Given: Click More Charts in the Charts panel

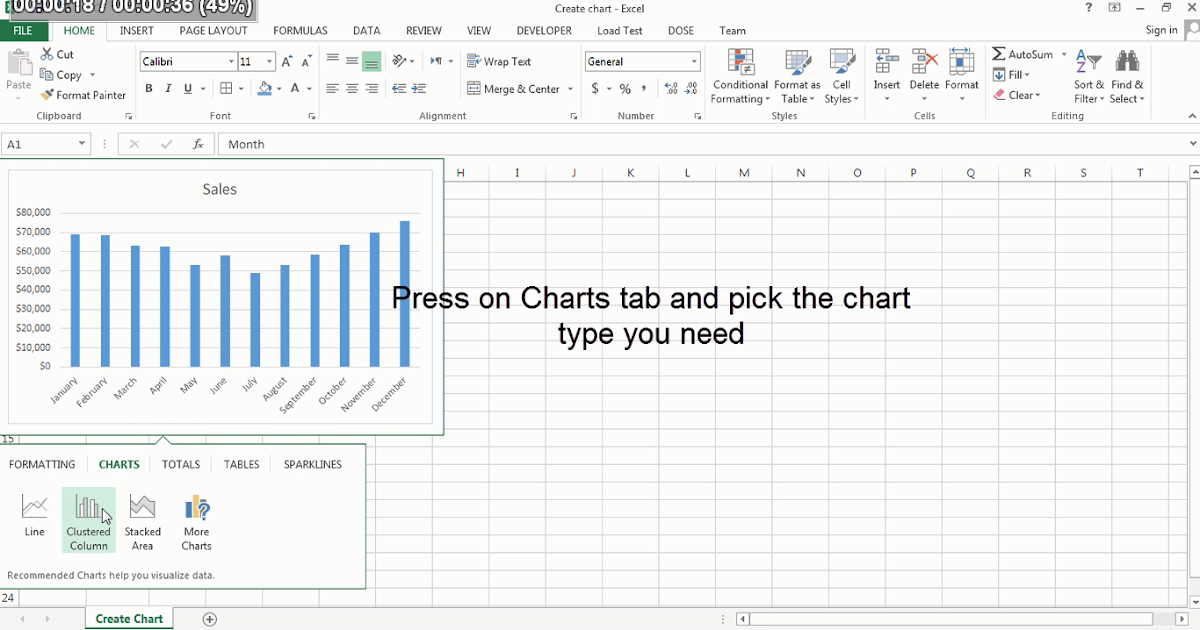Looking at the screenshot, I should (196, 519).
